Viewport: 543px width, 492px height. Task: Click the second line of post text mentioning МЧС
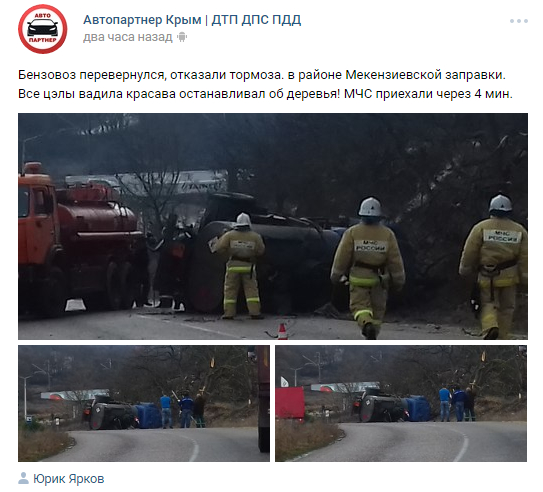(265, 94)
